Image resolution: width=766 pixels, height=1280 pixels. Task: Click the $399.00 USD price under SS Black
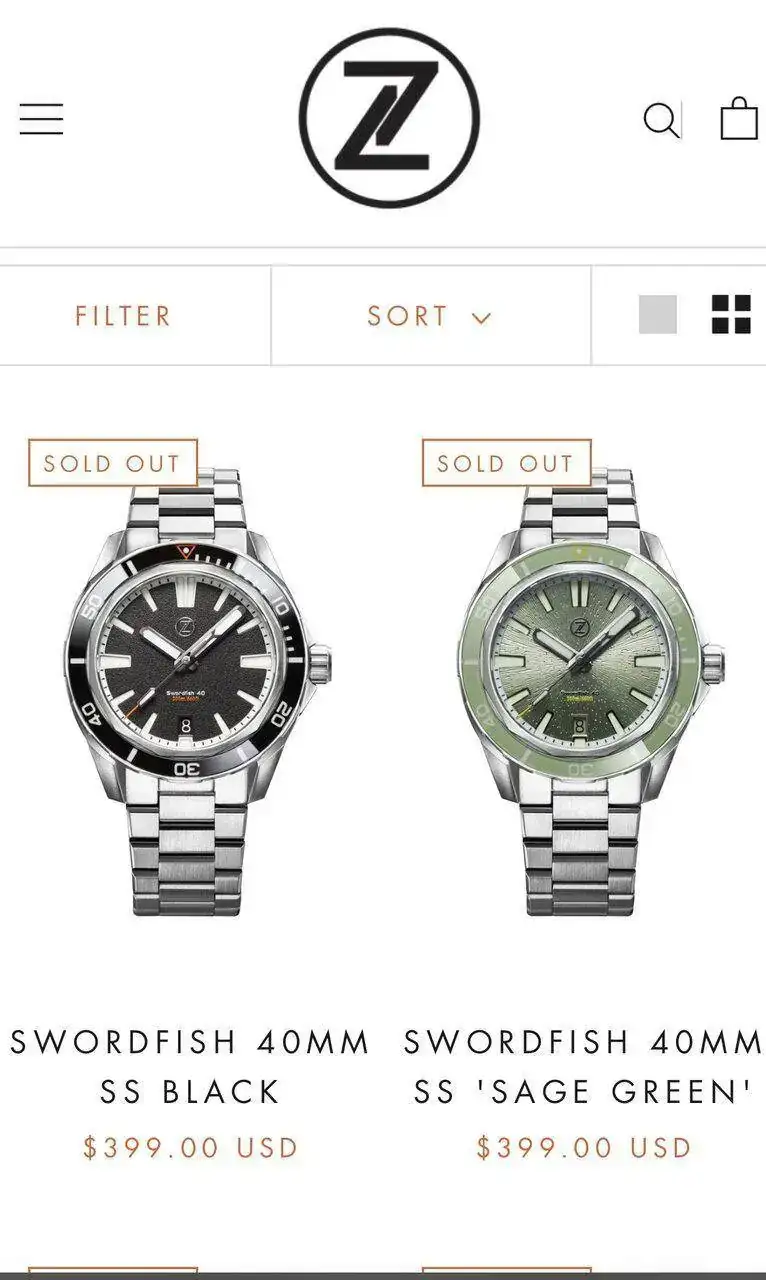point(190,1147)
